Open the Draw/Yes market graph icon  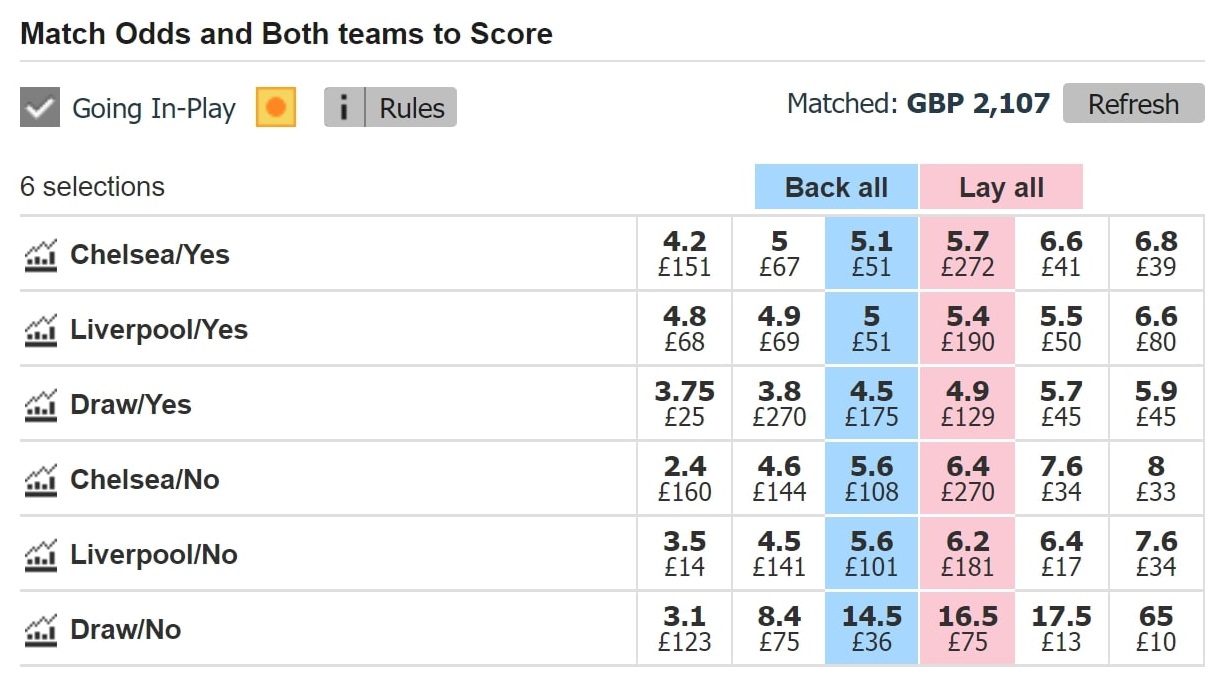41,405
